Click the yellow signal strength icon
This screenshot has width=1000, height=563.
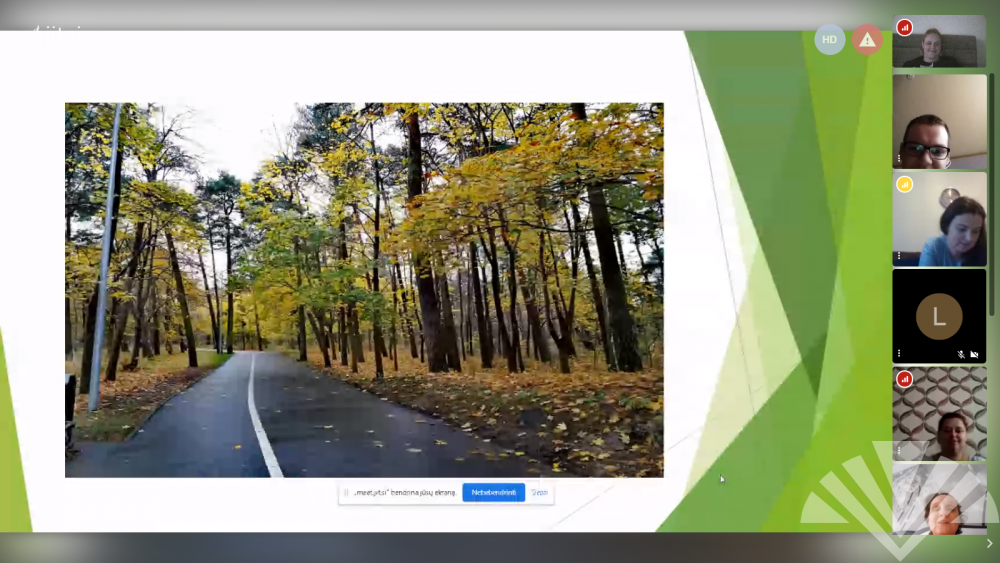pos(904,184)
